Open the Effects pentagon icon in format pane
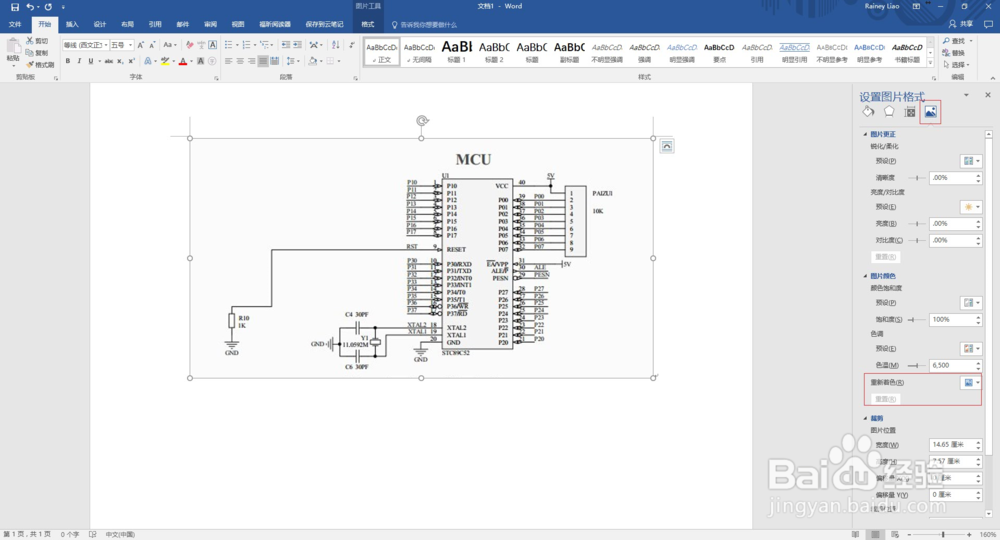Screen dimensions: 1000x540 click(x=889, y=112)
